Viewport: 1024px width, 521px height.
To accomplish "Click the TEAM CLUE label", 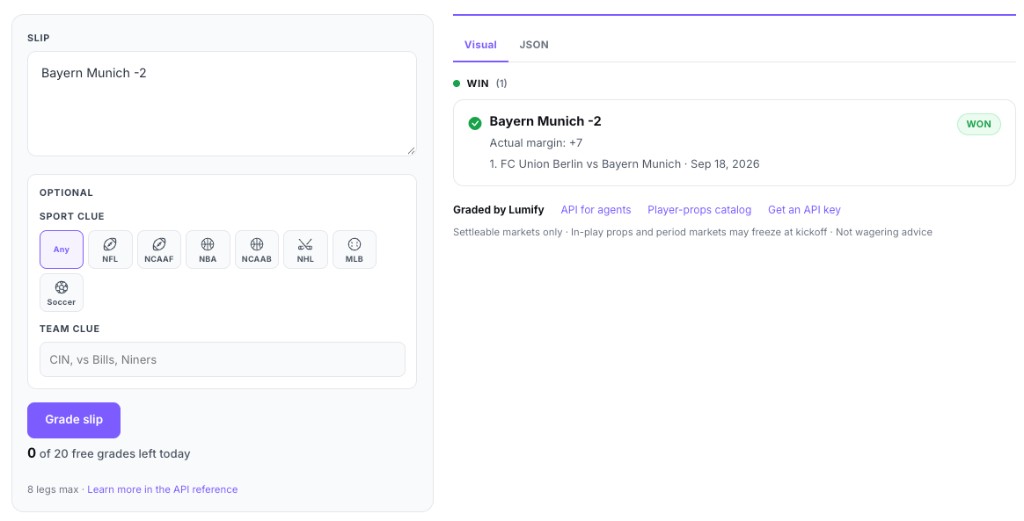I will [69, 328].
